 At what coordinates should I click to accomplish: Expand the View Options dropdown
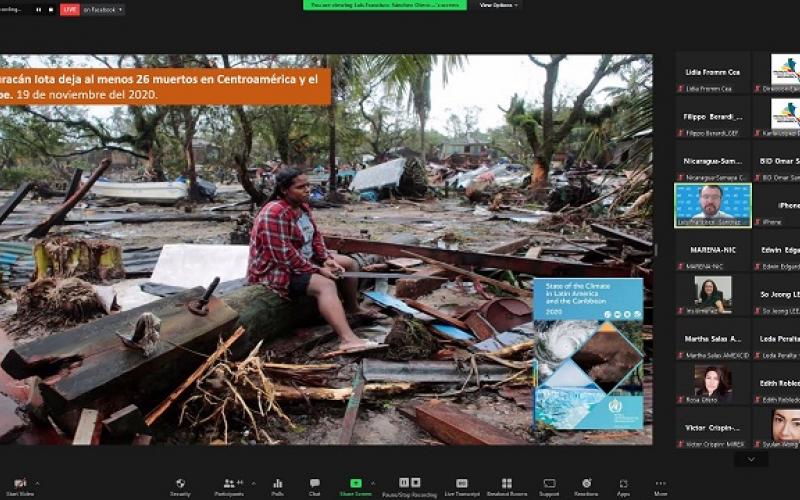click(x=498, y=5)
